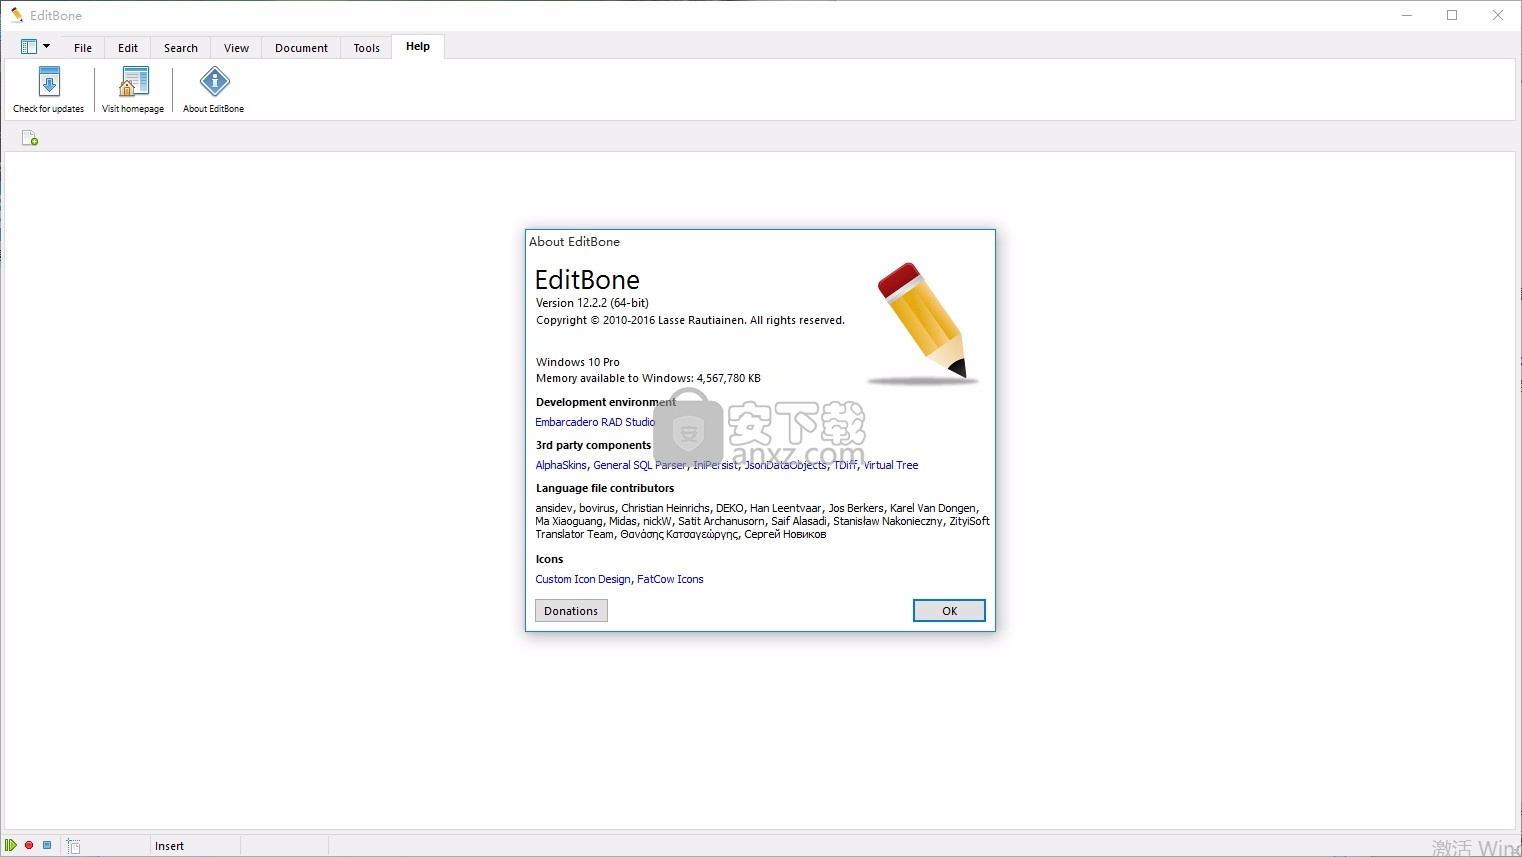Click the Visit homepage icon
This screenshot has height=857, width=1522.
point(134,81)
